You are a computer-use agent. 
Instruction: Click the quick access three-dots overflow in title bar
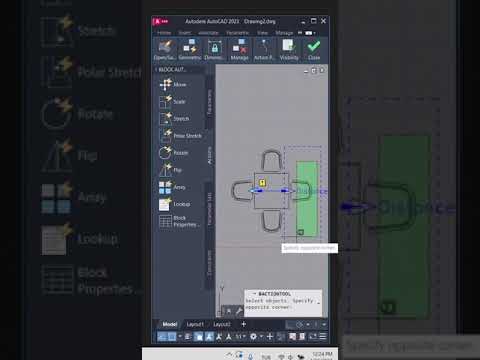click(165, 22)
